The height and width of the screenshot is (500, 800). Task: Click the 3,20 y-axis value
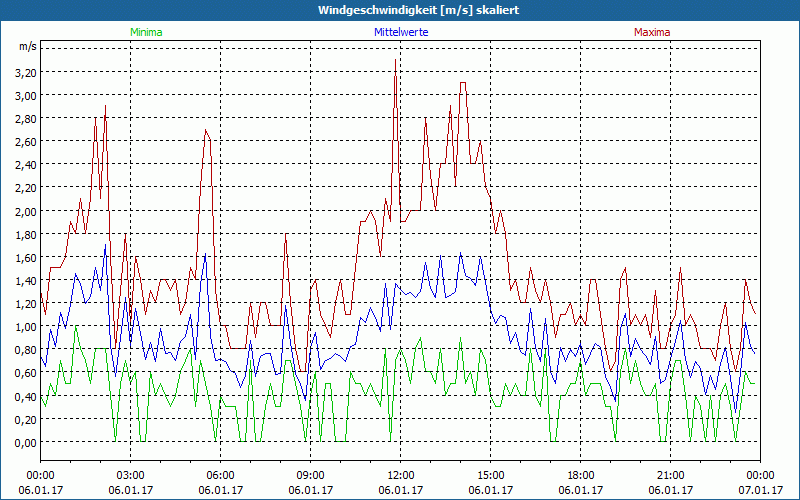click(x=26, y=72)
